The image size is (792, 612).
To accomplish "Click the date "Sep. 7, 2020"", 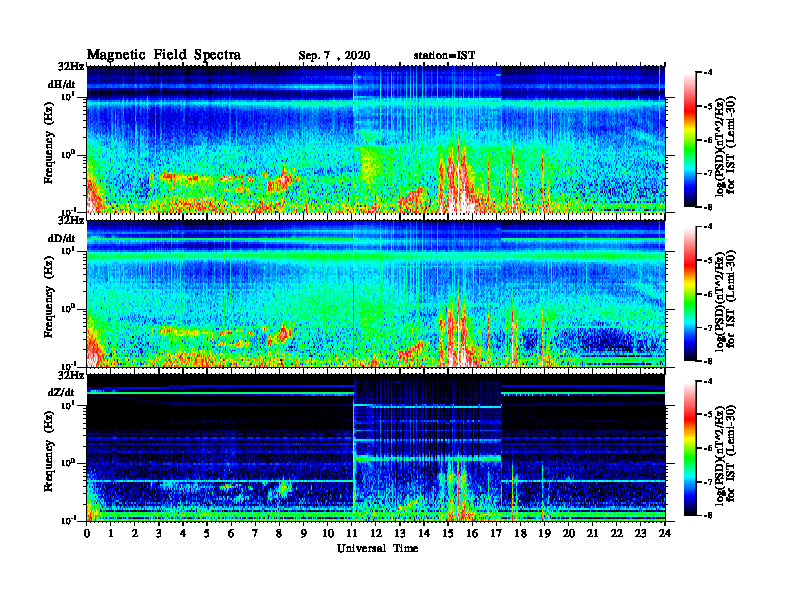I will coord(334,56).
